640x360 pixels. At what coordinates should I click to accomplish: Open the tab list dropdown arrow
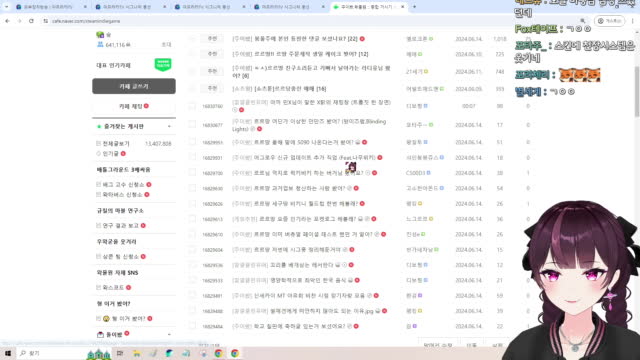6,7
